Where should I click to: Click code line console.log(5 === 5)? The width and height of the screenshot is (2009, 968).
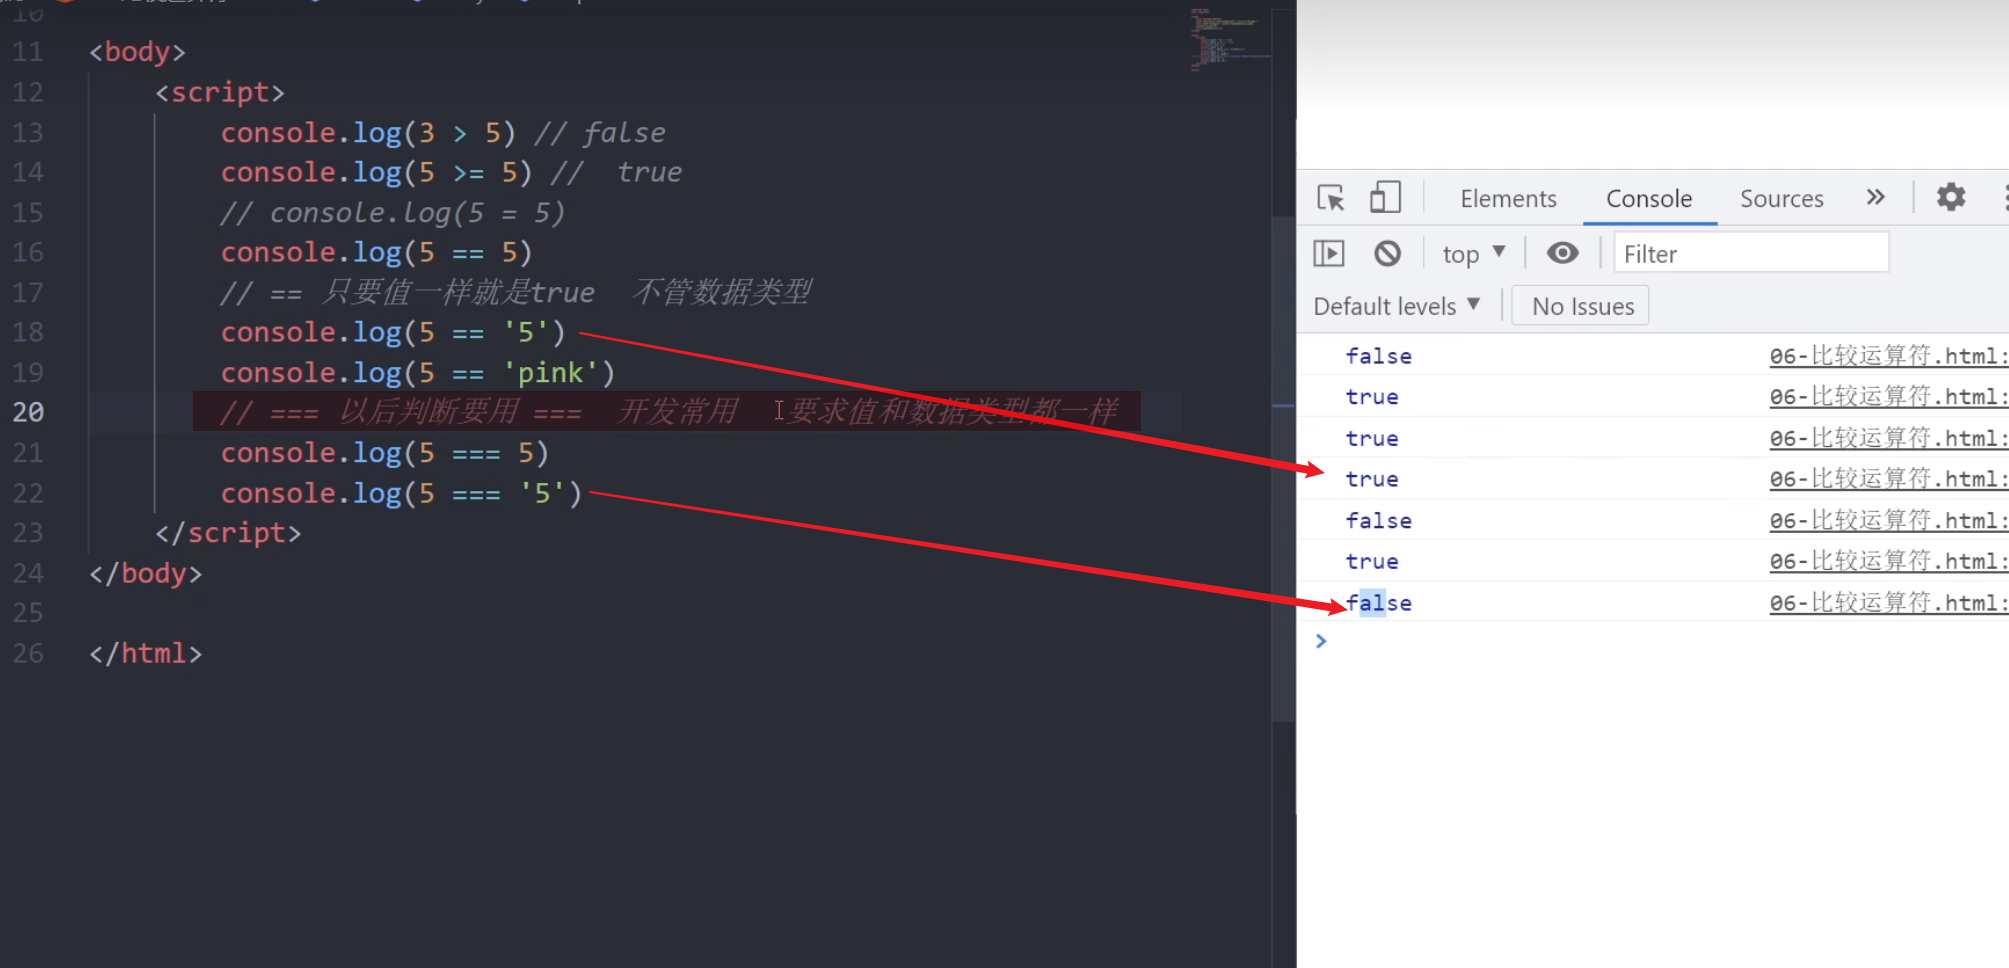[x=385, y=452]
